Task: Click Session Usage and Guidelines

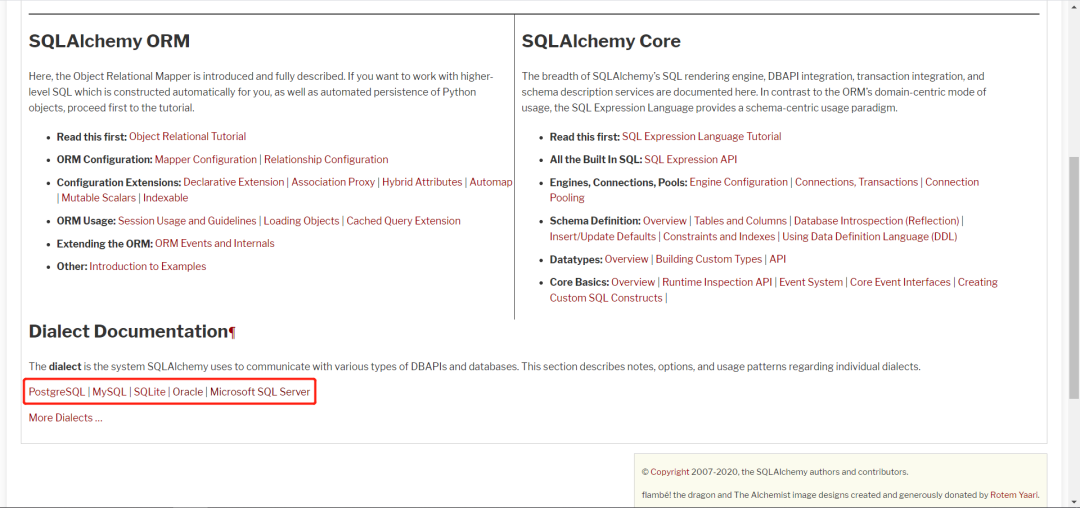Action: tap(189, 220)
